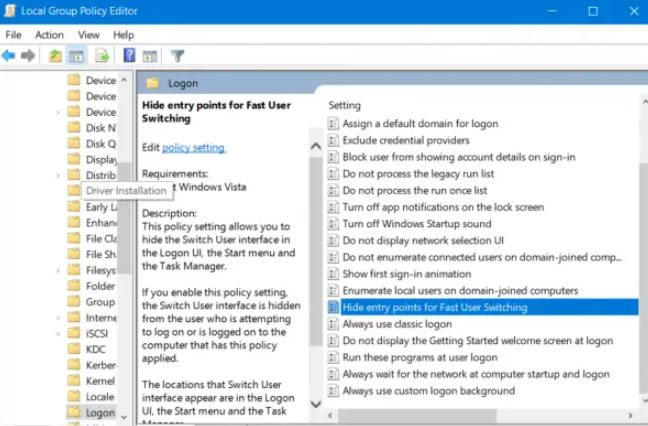Click description pane scroll down arrow
648x426 pixels.
tap(316, 404)
